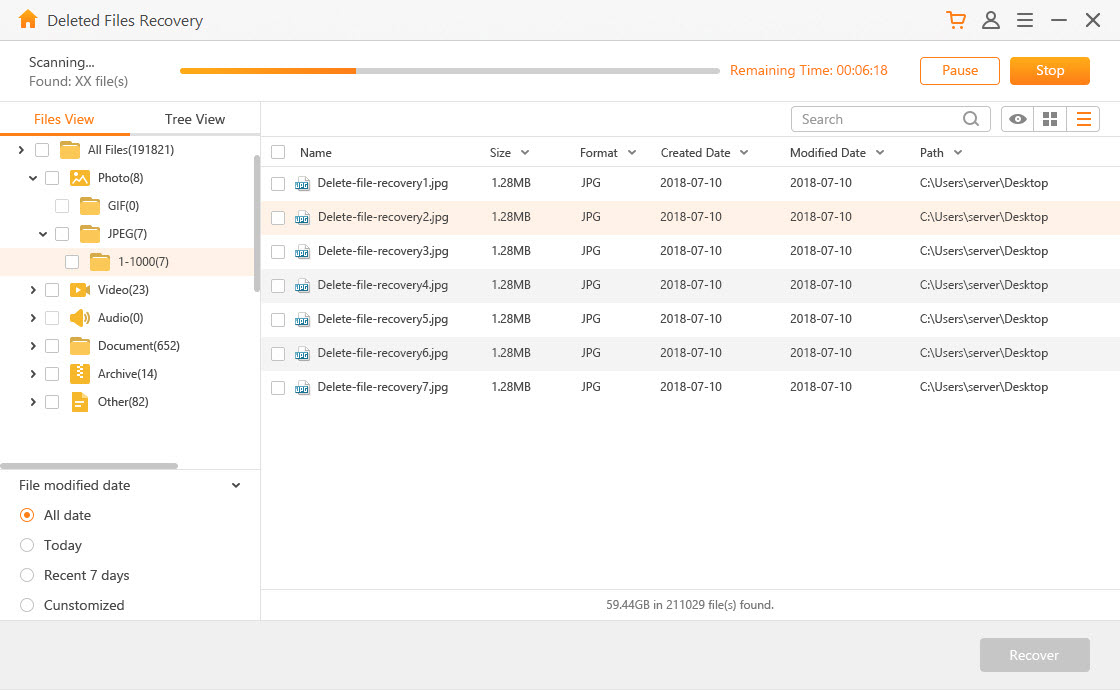This screenshot has height=690, width=1120.
Task: Collapse the File modified date panel
Action: coord(235,485)
